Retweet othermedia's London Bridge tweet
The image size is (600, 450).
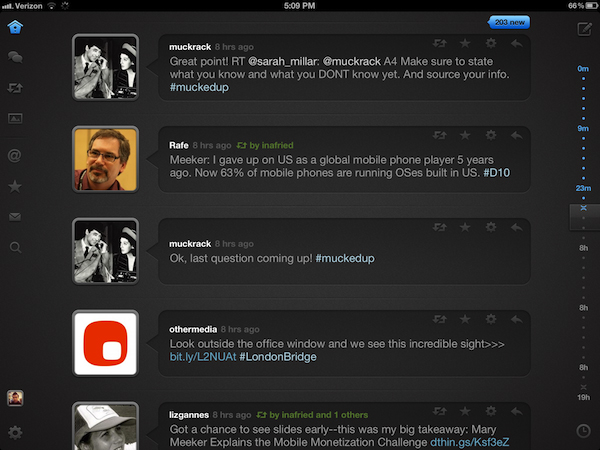click(x=440, y=319)
